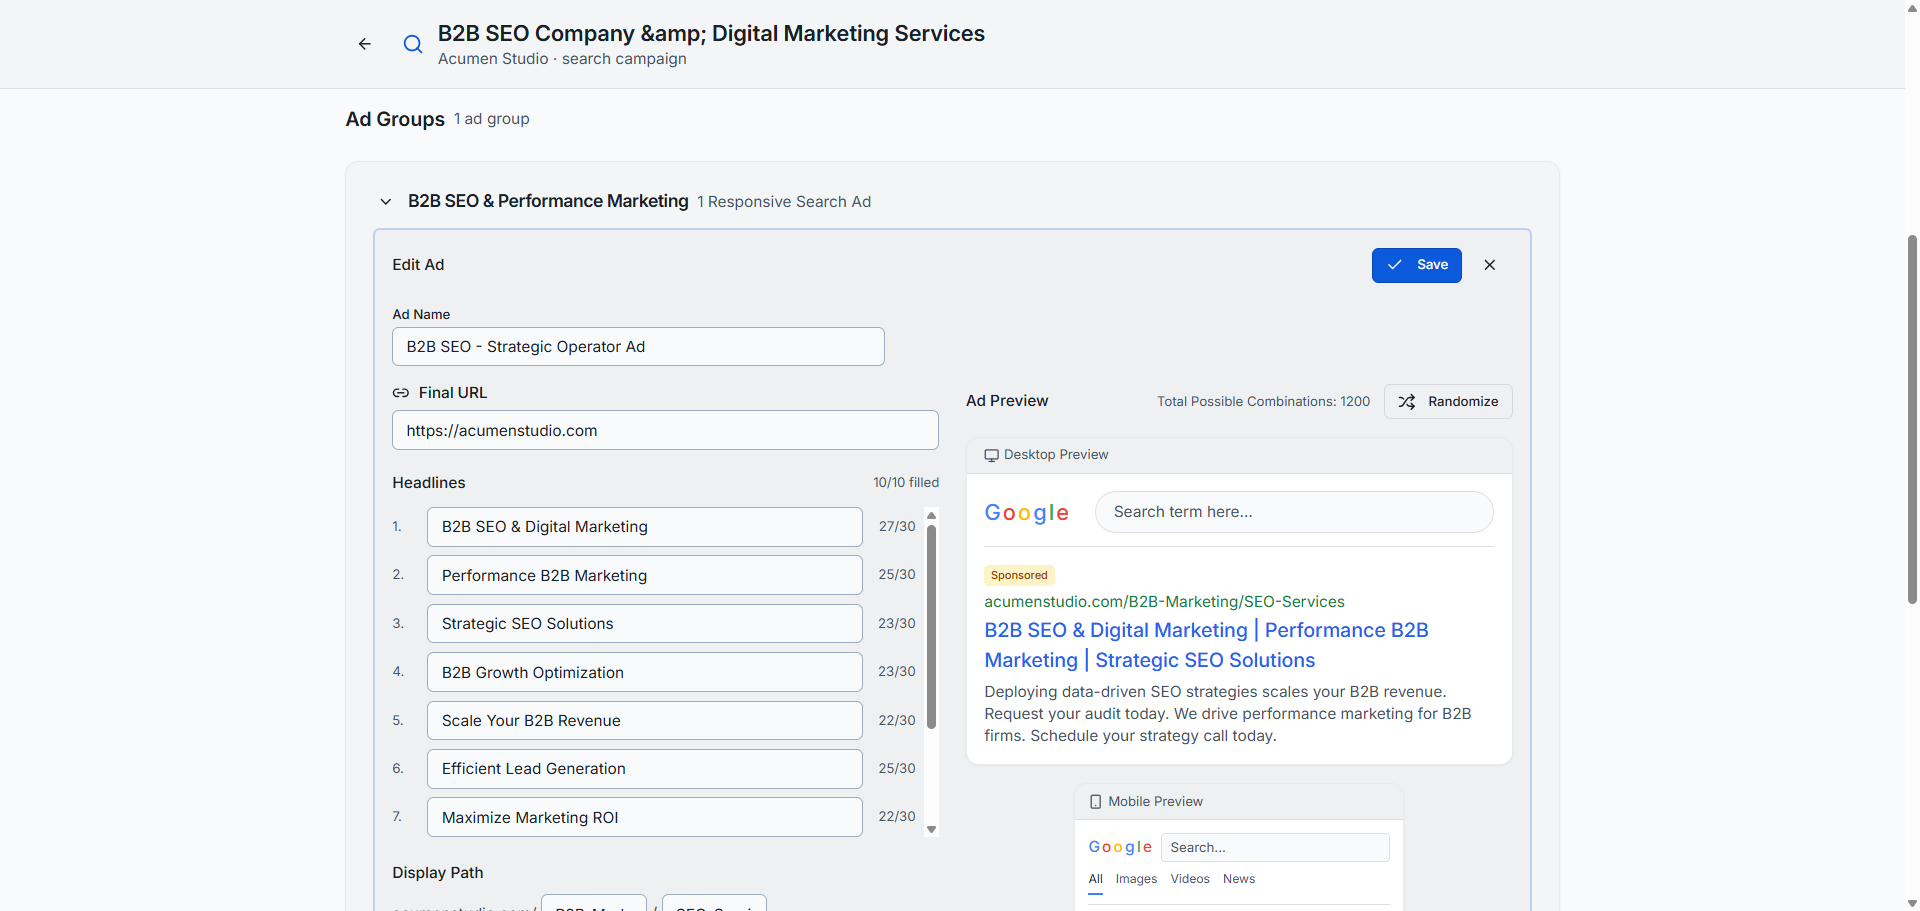Image resolution: width=1920 pixels, height=911 pixels.
Task: Edit headline 5 Scale Your B2B Revenue
Action: pos(645,721)
